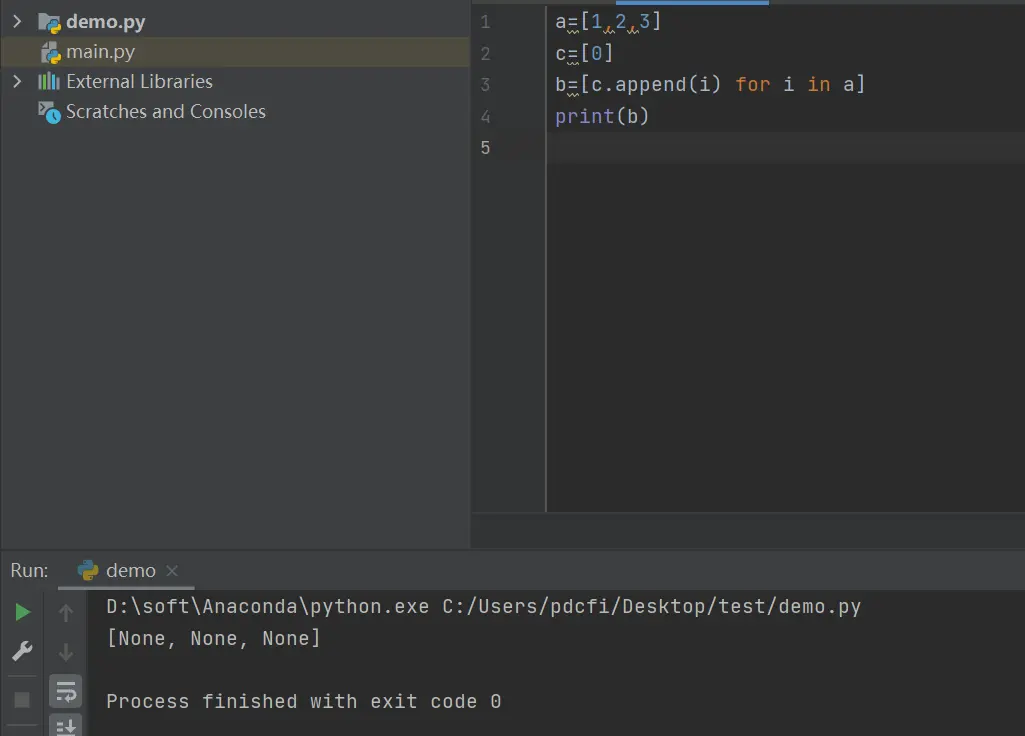The image size is (1025, 736).
Task: Click the down arrow in Run panel
Action: point(65,652)
